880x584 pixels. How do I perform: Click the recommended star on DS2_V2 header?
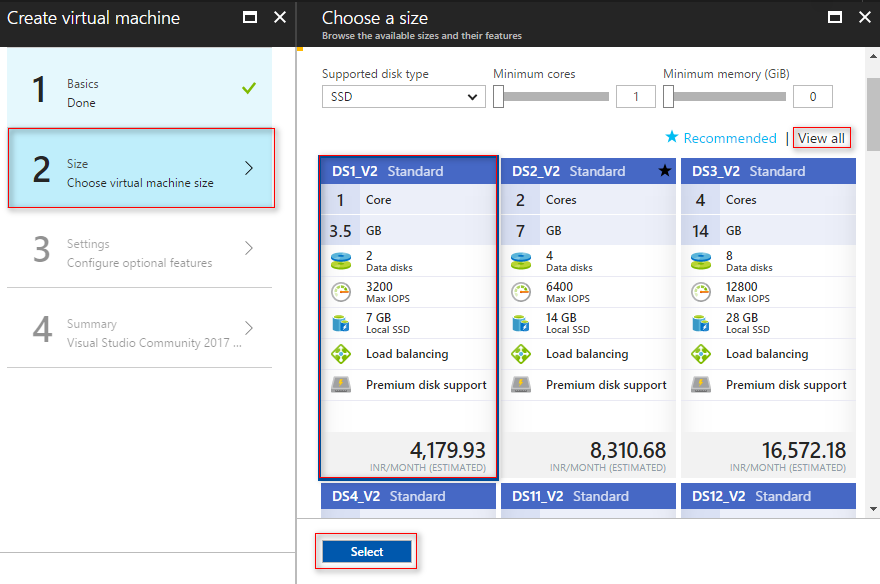pos(666,172)
